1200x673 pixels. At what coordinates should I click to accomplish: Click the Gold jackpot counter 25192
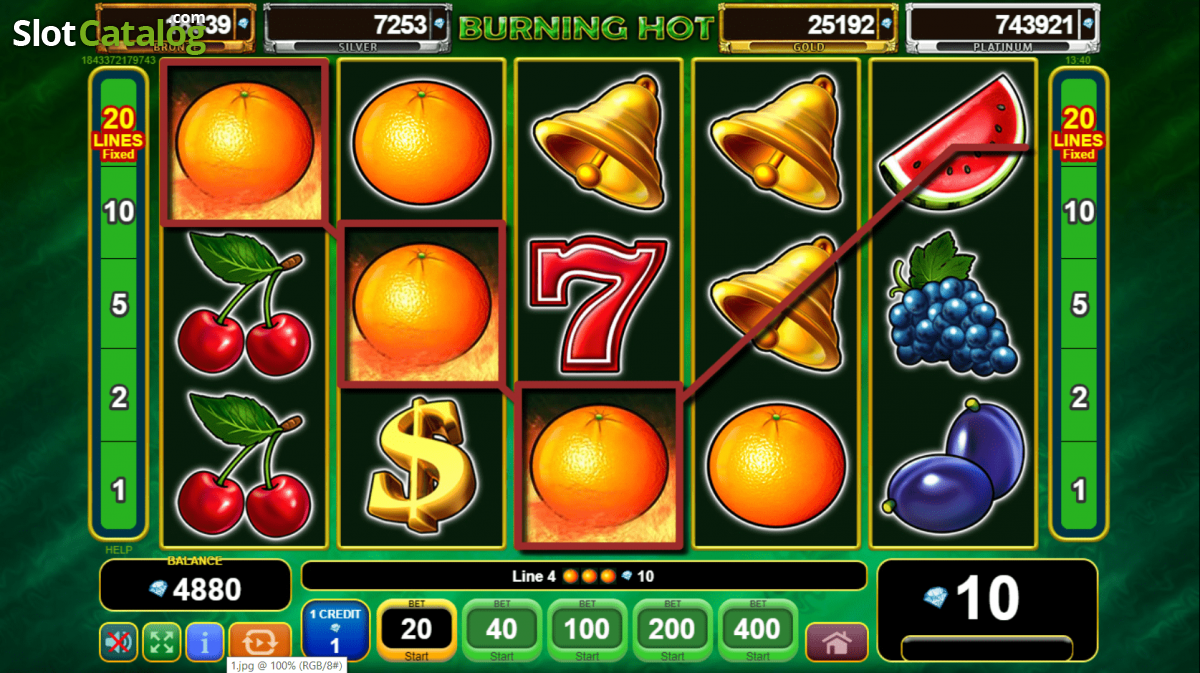[x=809, y=28]
